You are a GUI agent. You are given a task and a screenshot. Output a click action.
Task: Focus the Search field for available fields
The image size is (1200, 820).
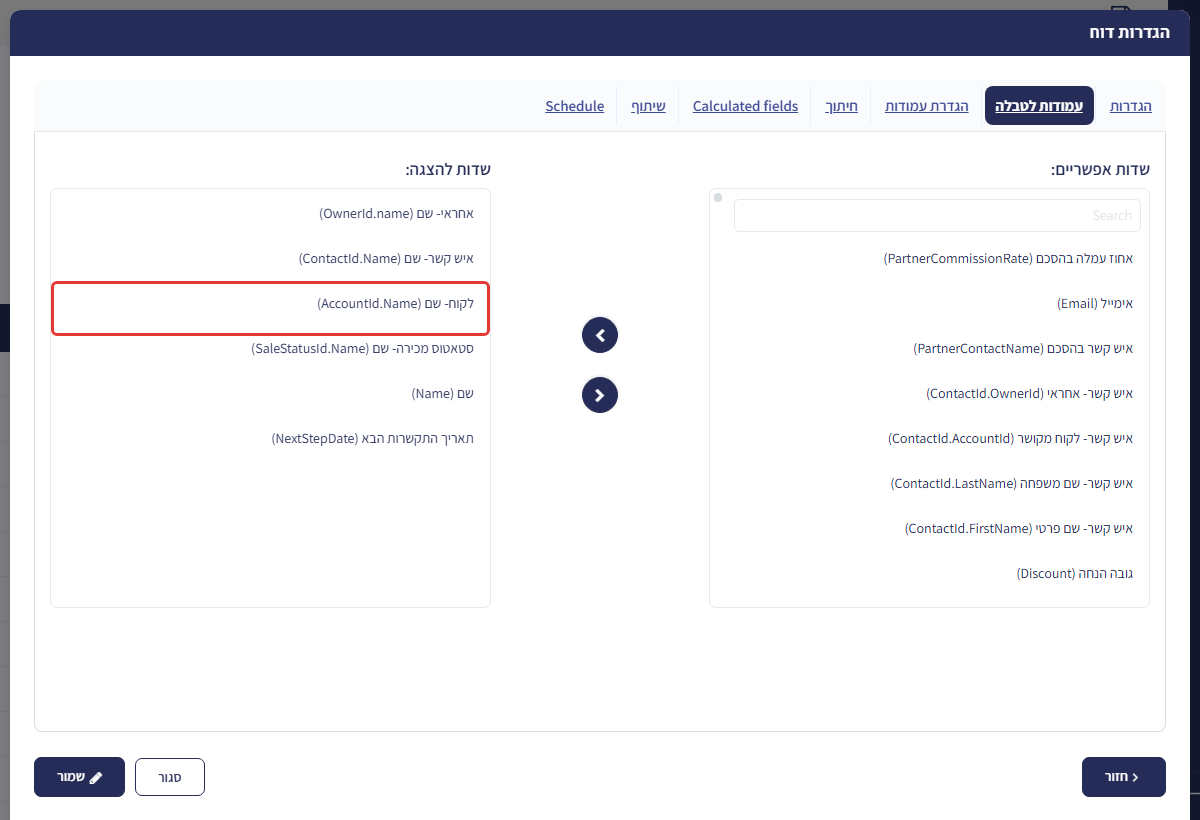(x=937, y=216)
